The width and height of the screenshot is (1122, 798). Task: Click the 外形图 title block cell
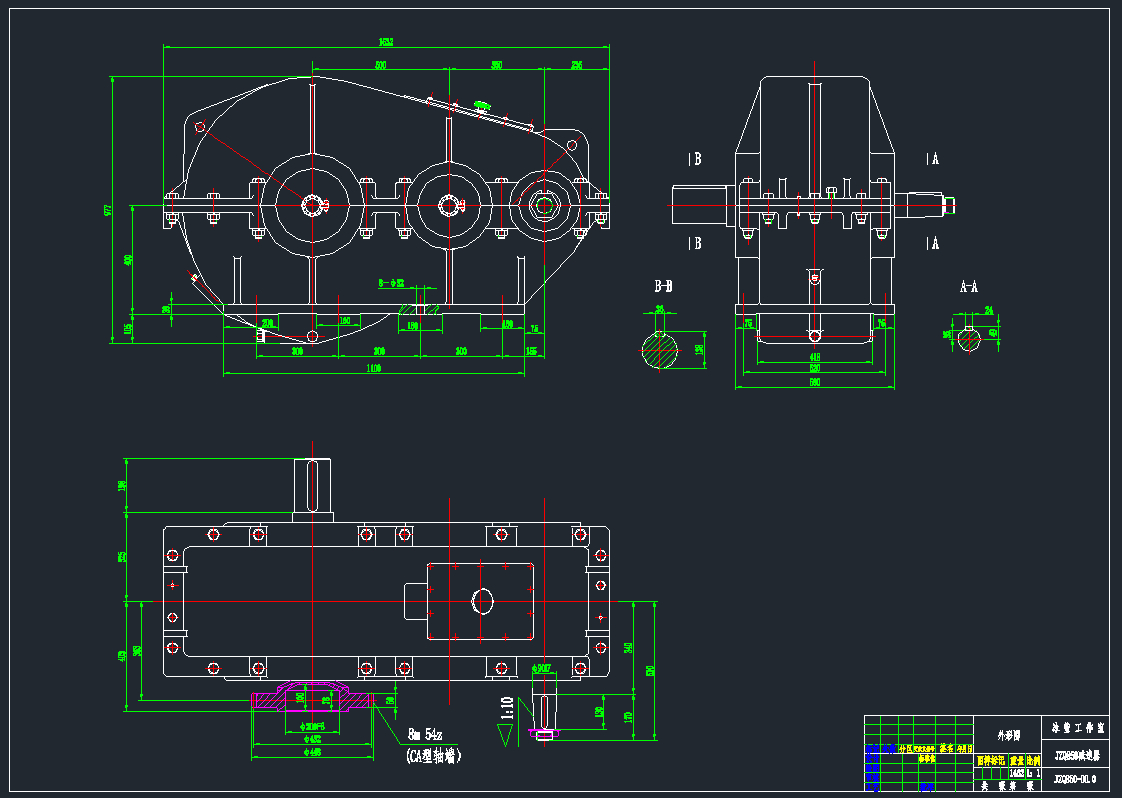tap(1006, 736)
